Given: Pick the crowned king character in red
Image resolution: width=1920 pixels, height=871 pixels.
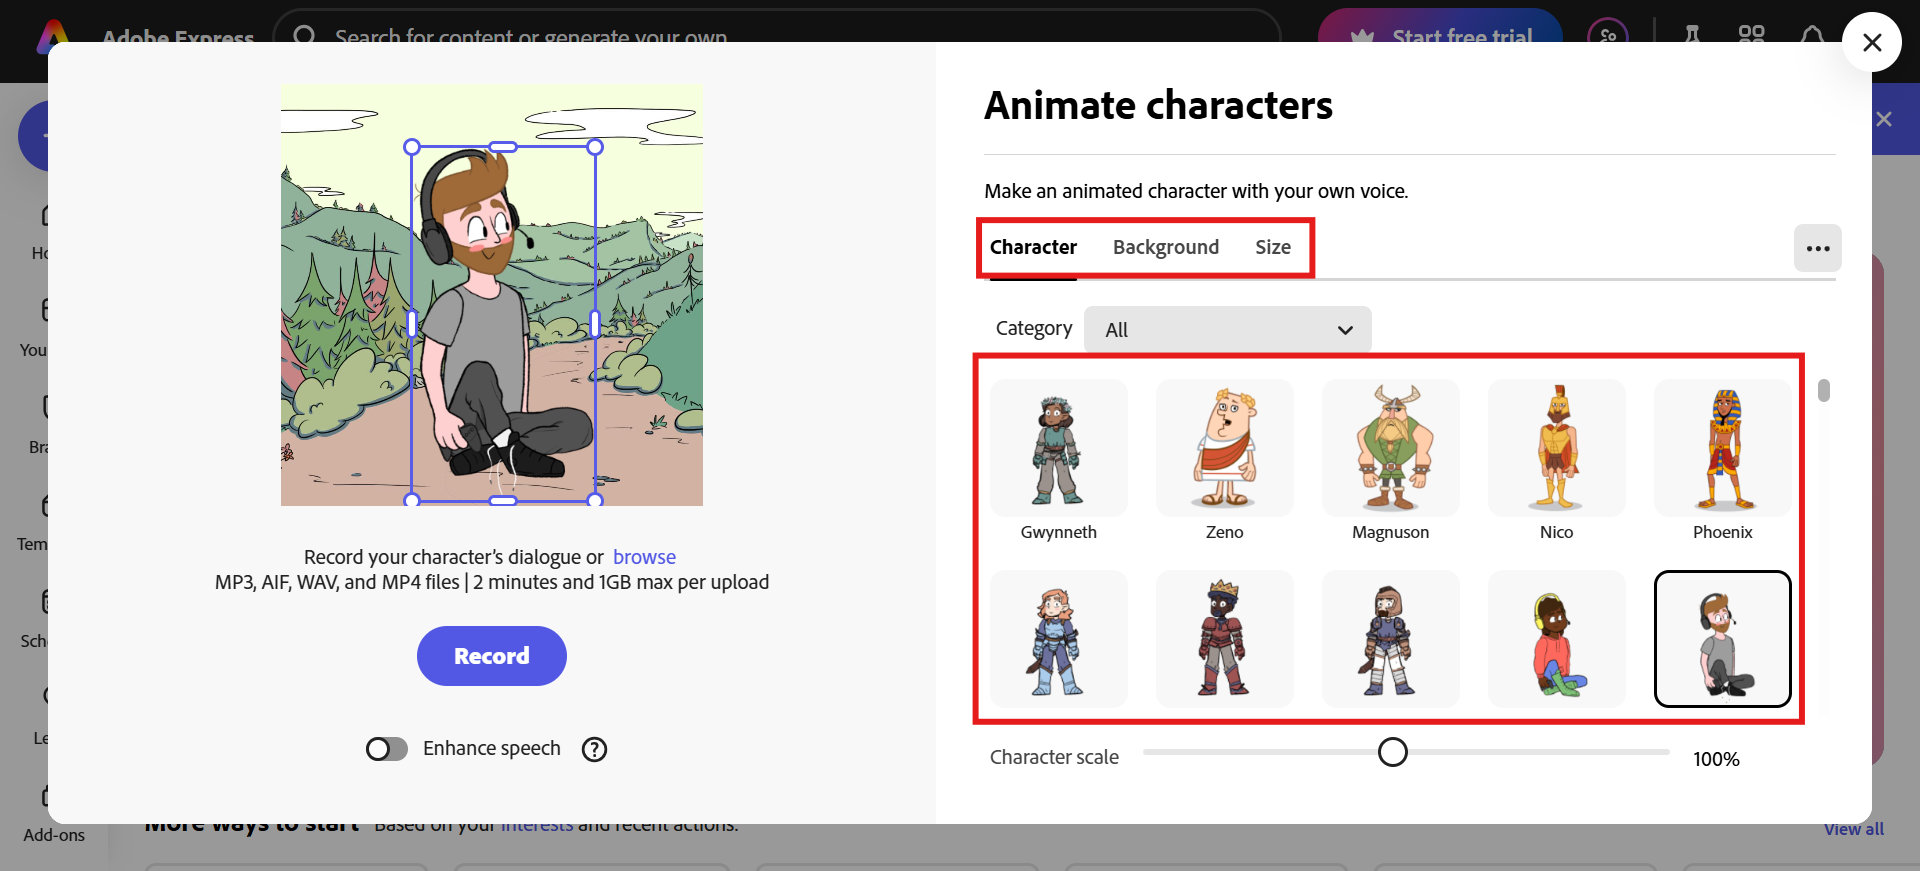Looking at the screenshot, I should [x=1225, y=639].
